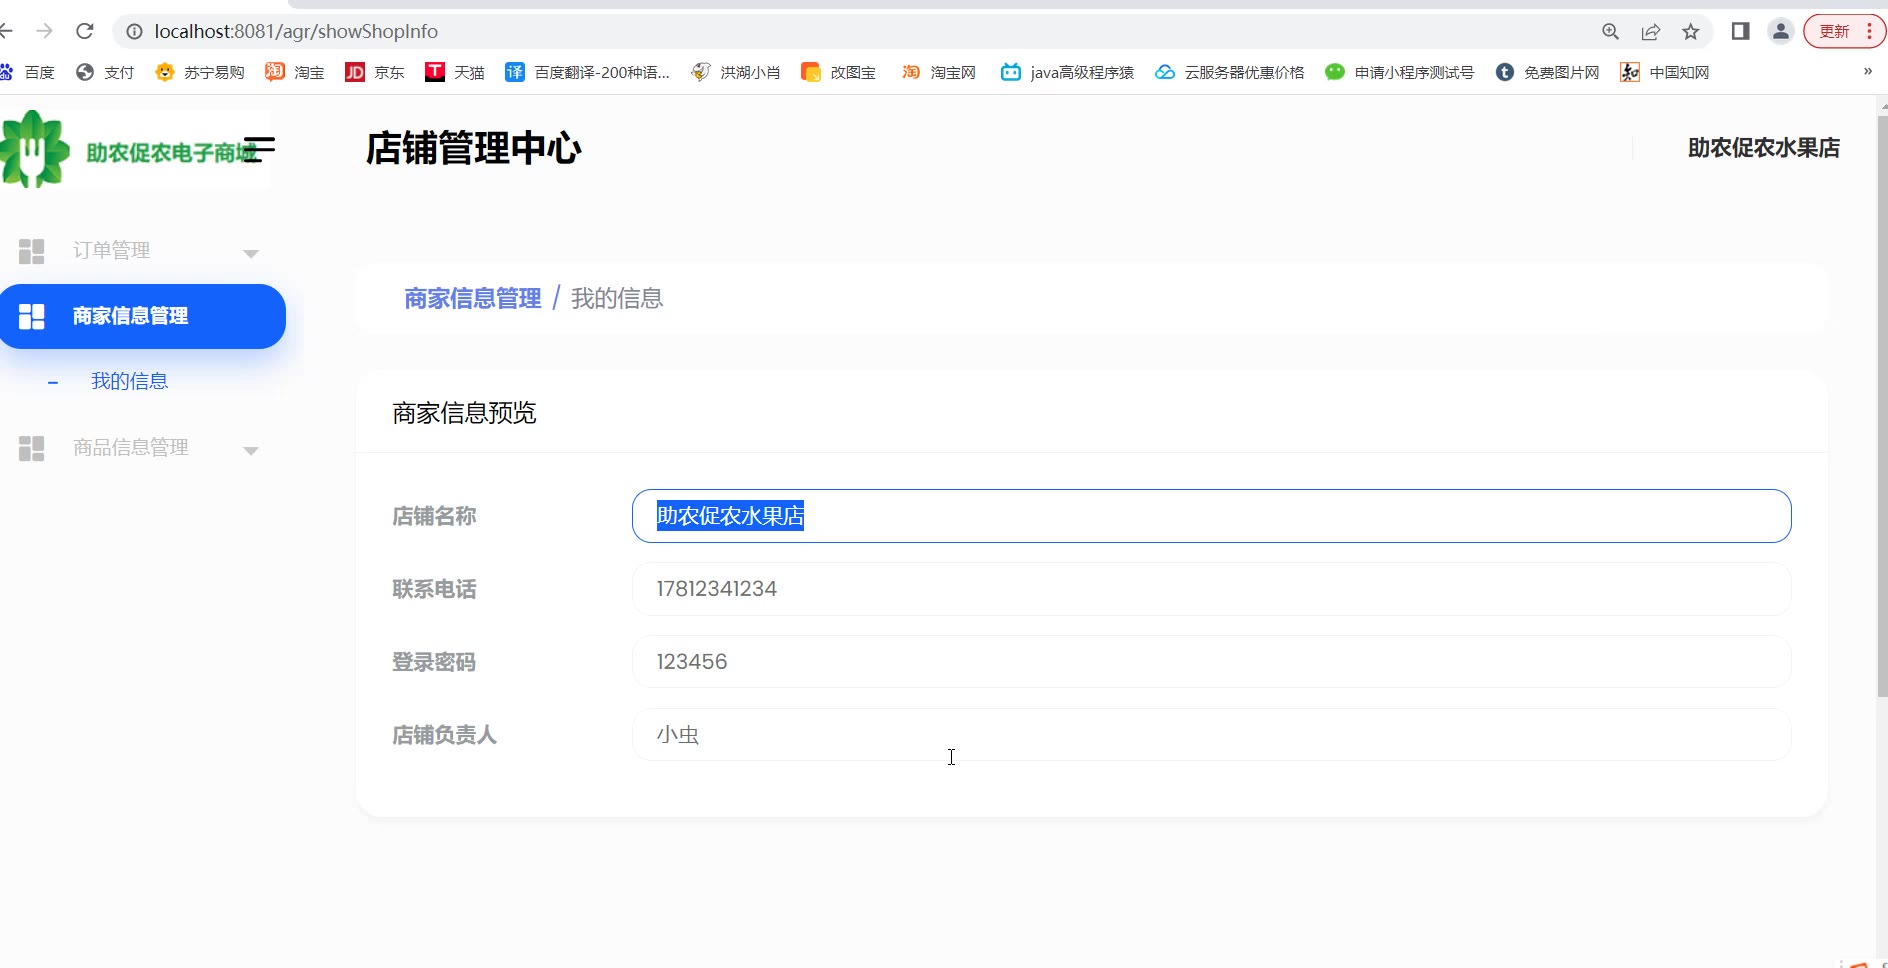Expand the 商品信息管理 dropdown arrow

click(x=251, y=450)
